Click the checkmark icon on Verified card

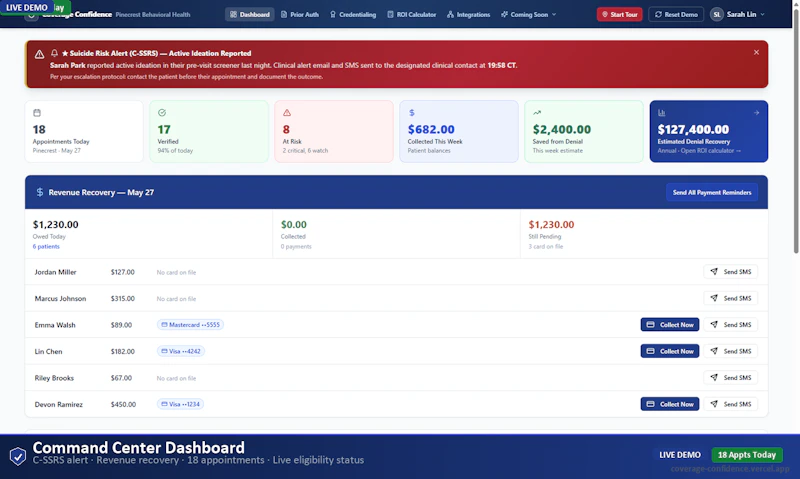(162, 113)
